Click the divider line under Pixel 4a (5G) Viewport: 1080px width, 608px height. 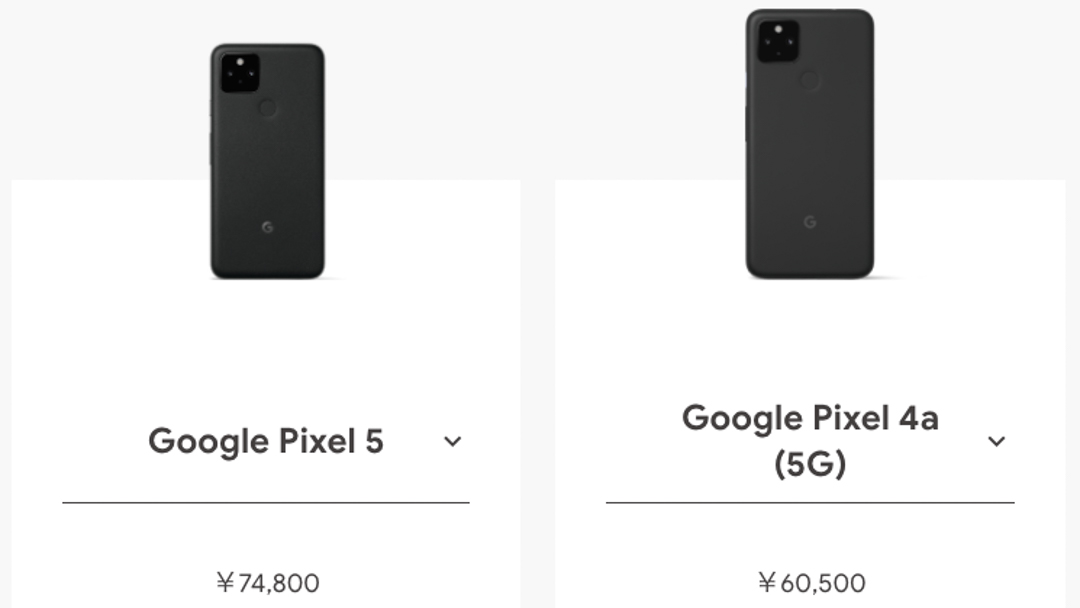810,502
